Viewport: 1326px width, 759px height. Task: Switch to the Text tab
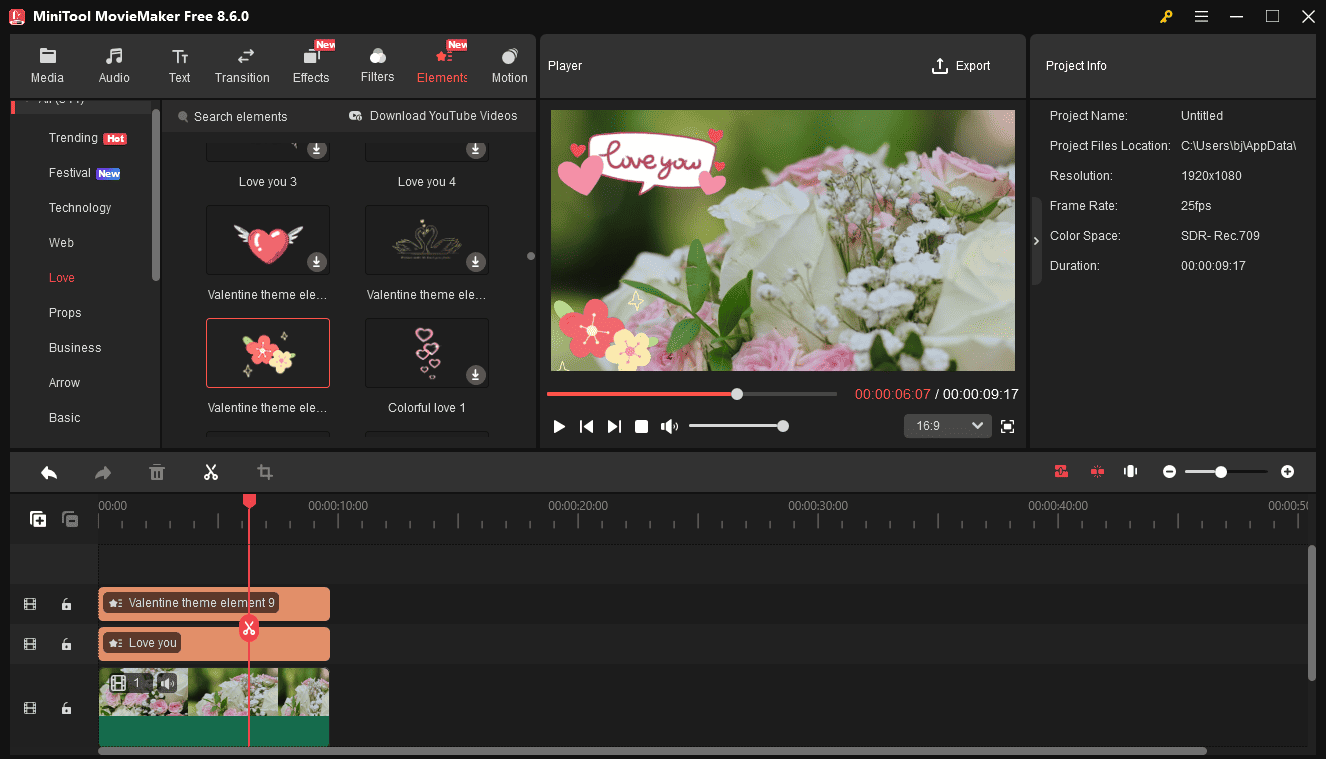point(179,65)
